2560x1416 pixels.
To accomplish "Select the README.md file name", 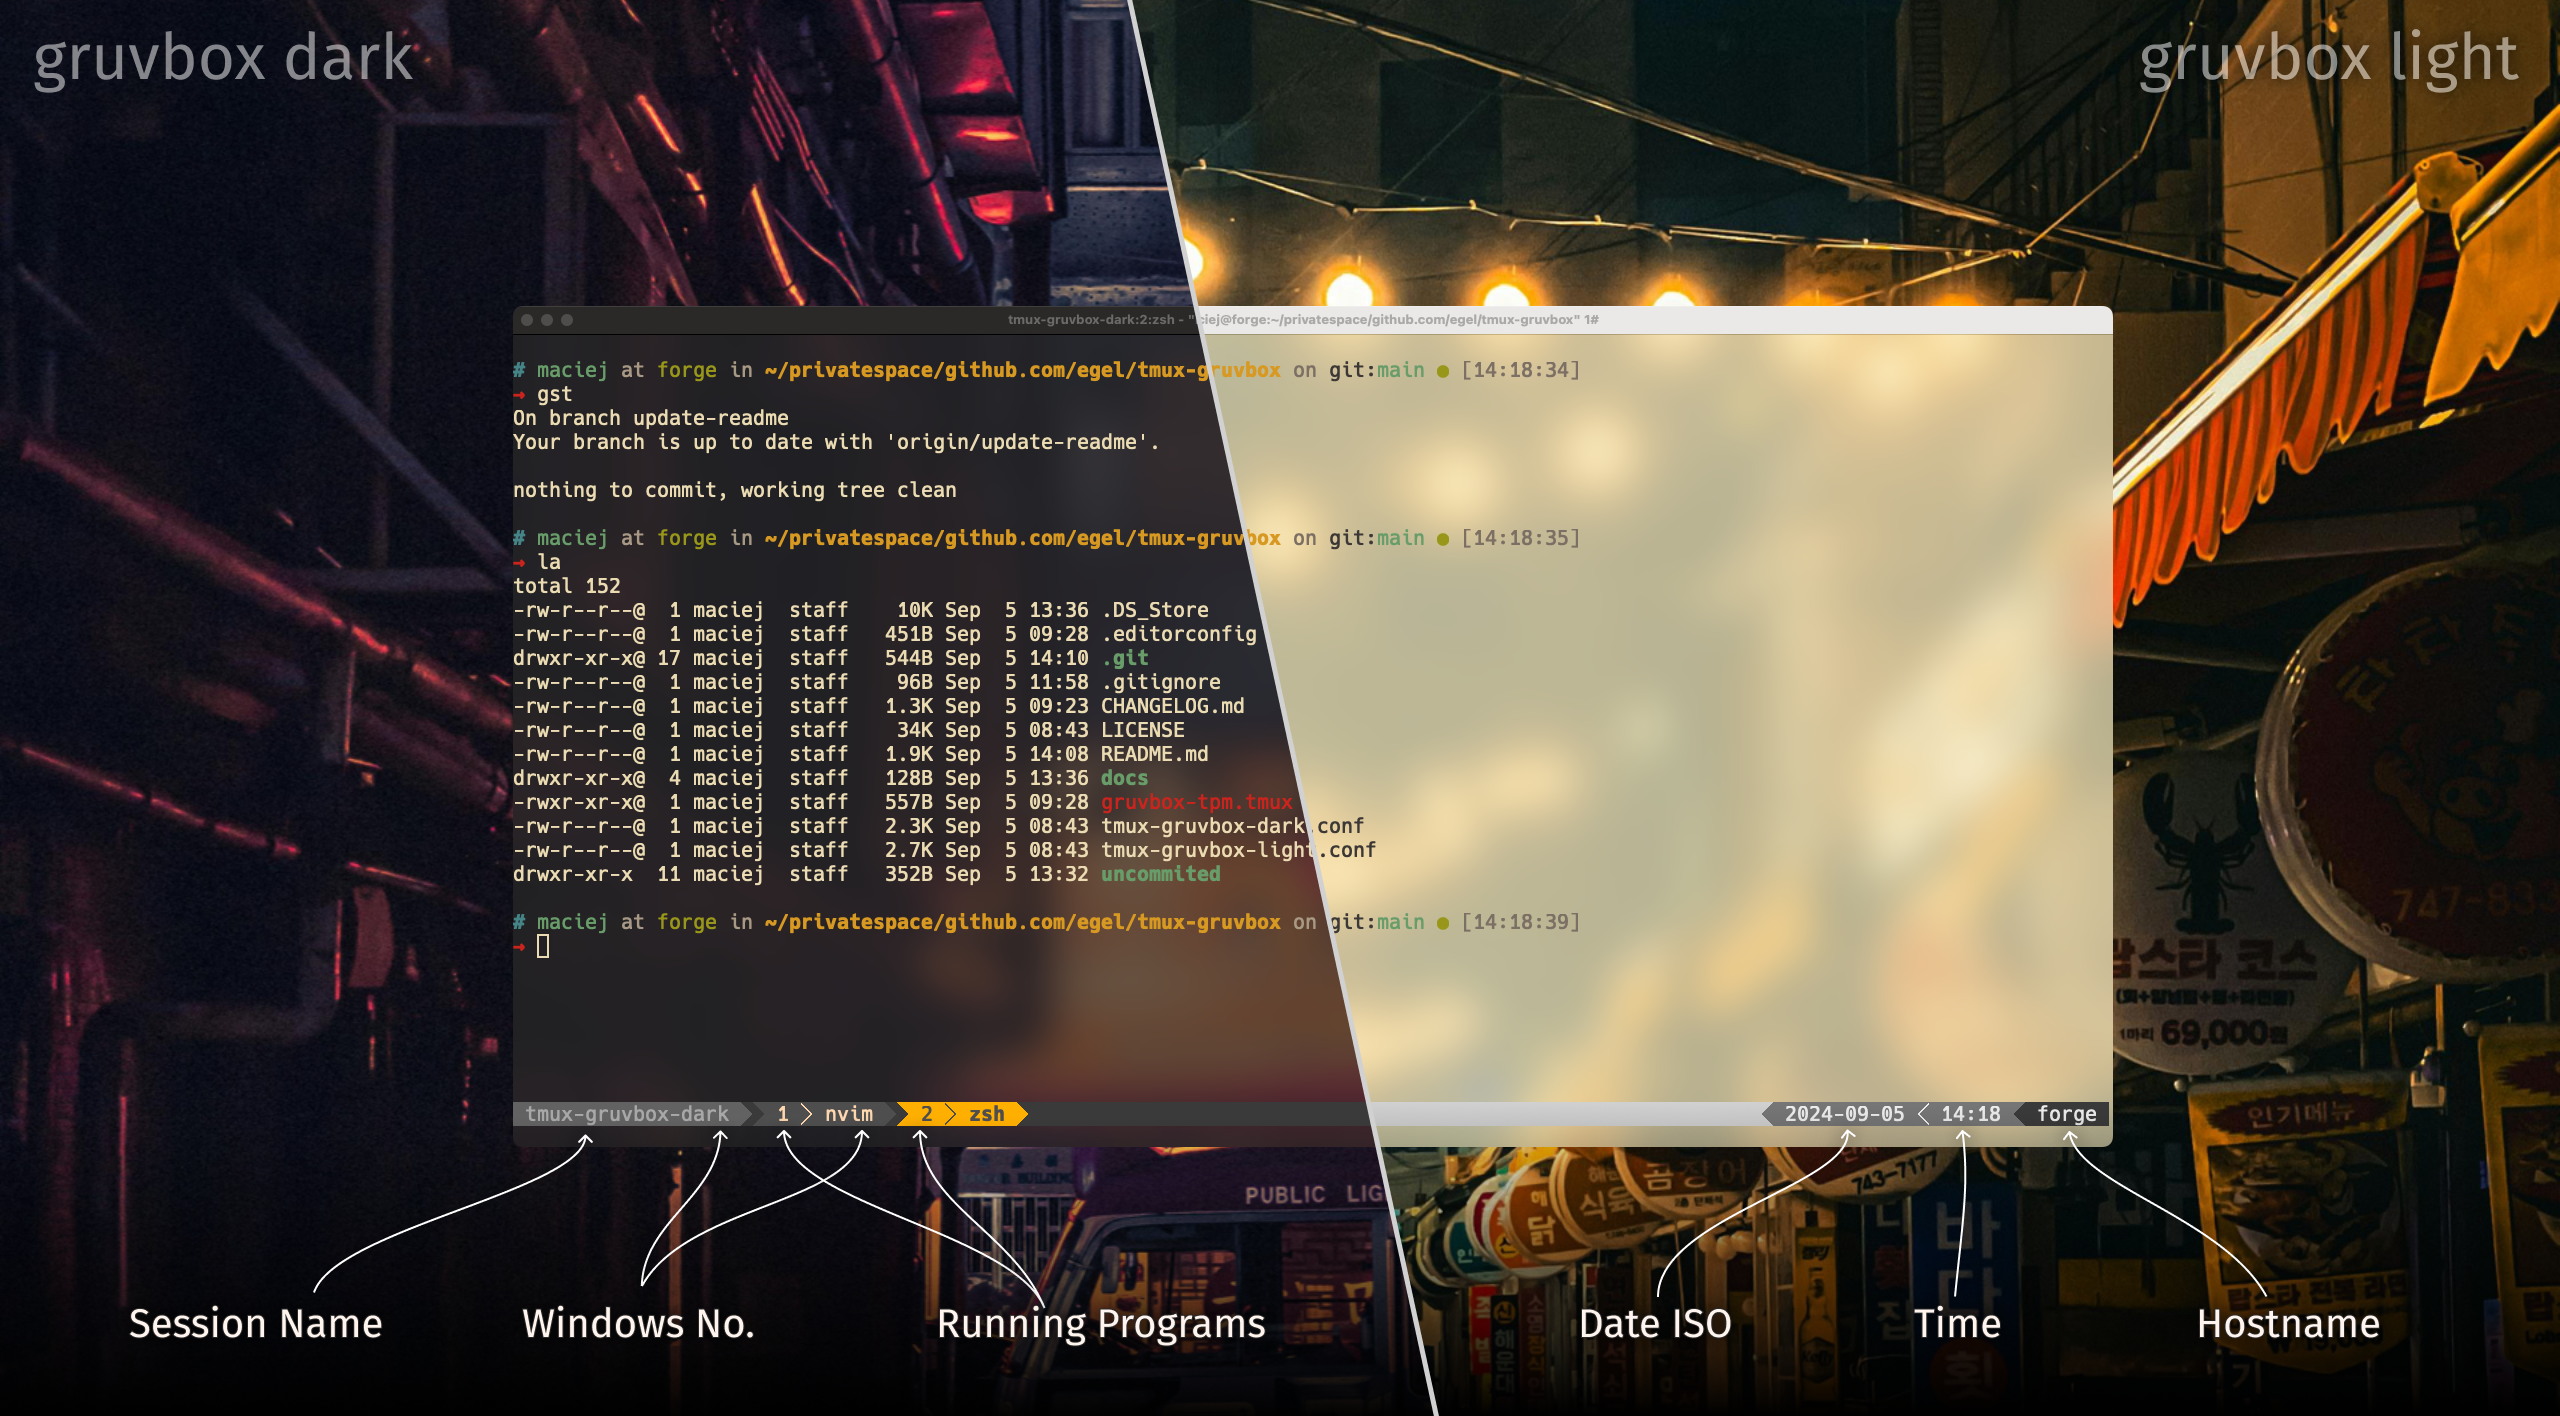I will 1155,754.
